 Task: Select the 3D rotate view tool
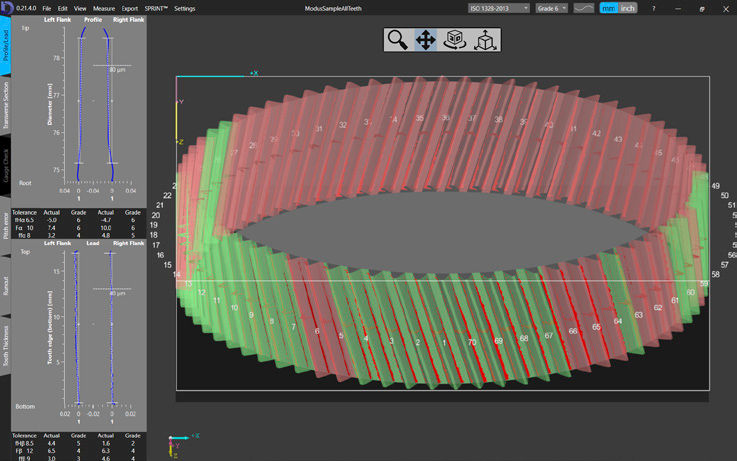455,40
